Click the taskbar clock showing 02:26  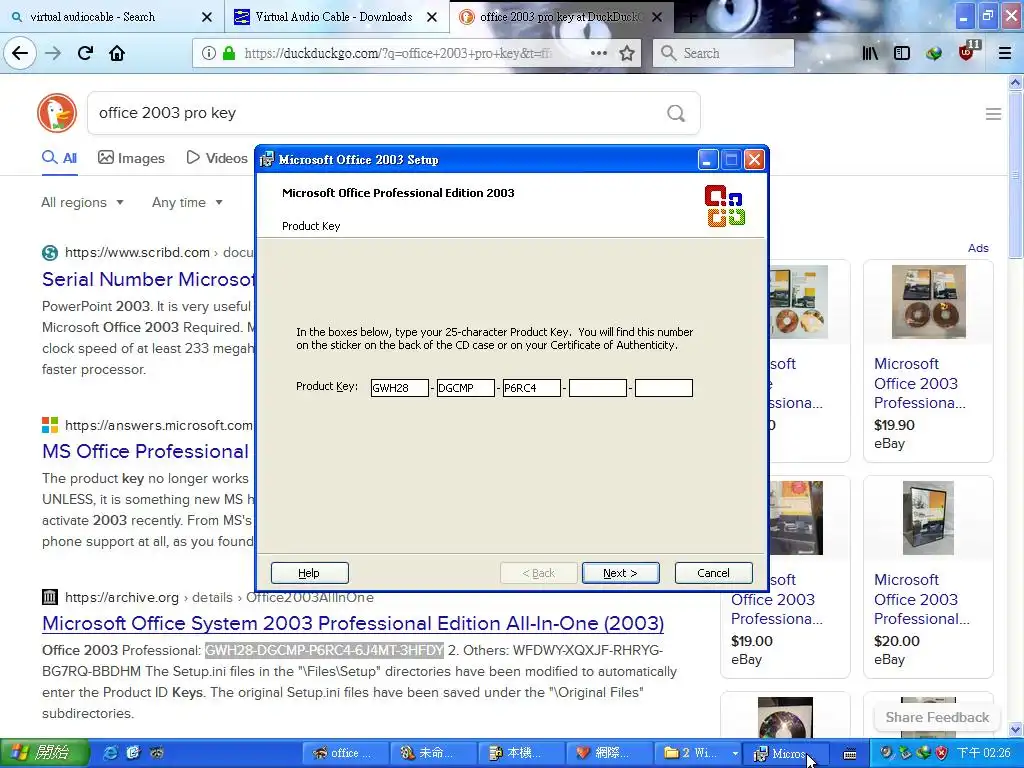(984, 753)
